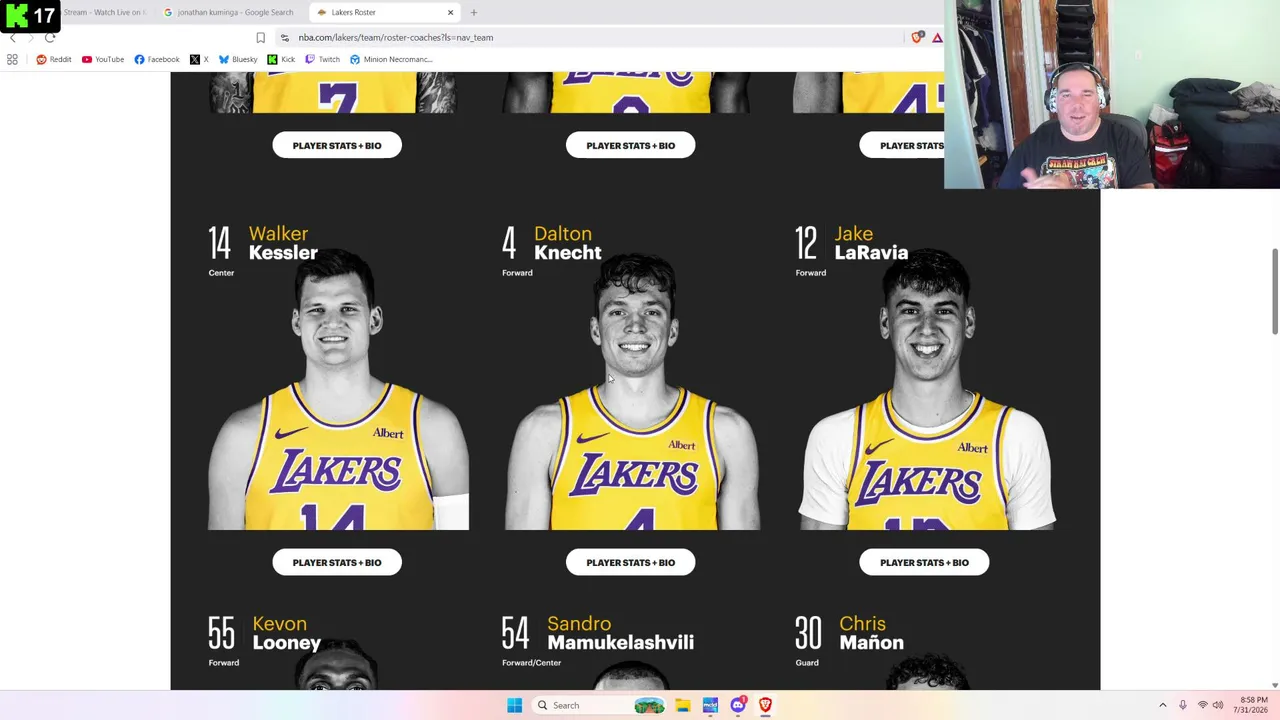Click the name Dalton Knecht

coord(568,243)
